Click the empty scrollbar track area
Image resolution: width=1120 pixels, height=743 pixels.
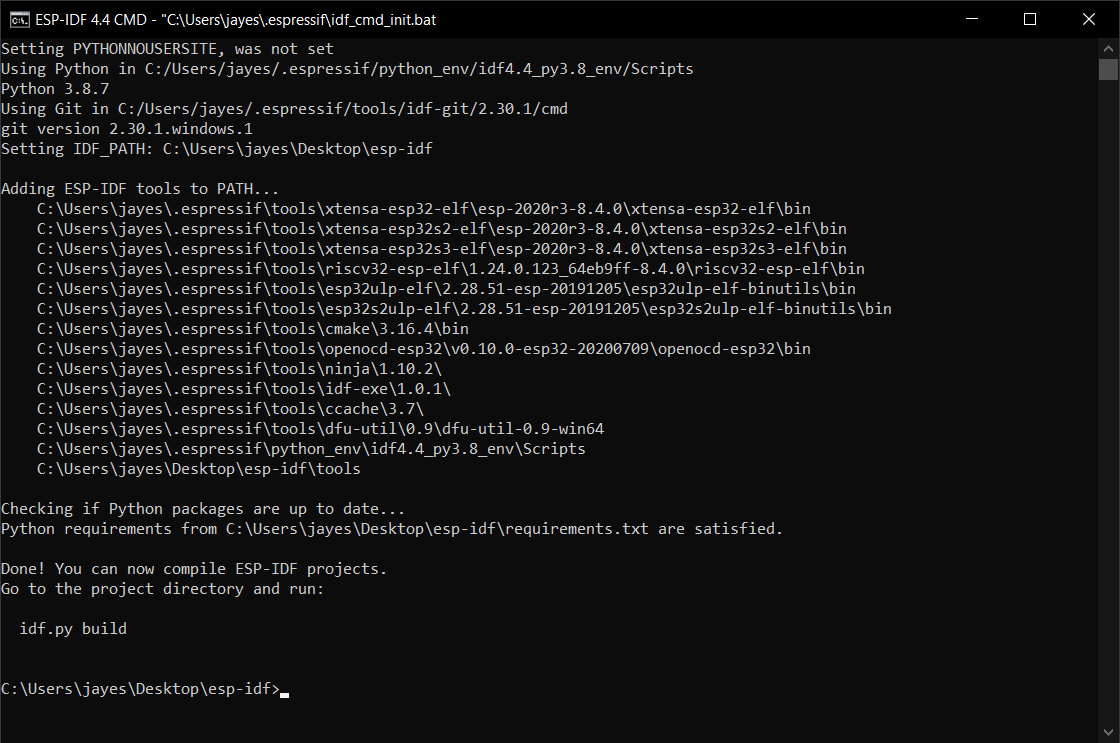tap(1110, 400)
